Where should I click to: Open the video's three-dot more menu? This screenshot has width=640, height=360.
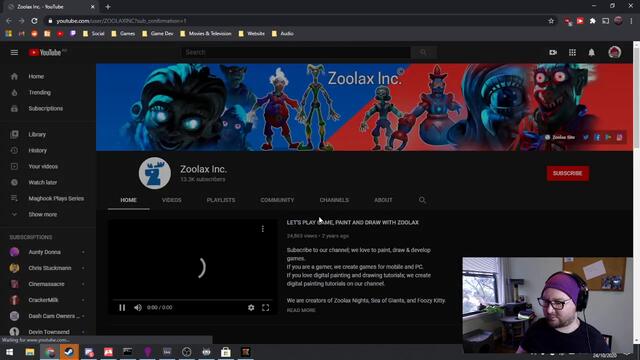coord(263,229)
